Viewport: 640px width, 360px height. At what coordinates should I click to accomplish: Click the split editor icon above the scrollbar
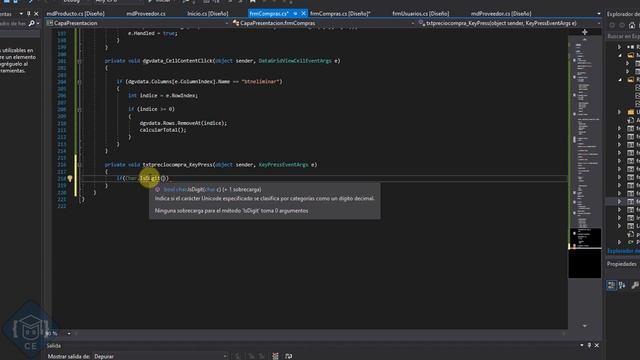tap(584, 32)
